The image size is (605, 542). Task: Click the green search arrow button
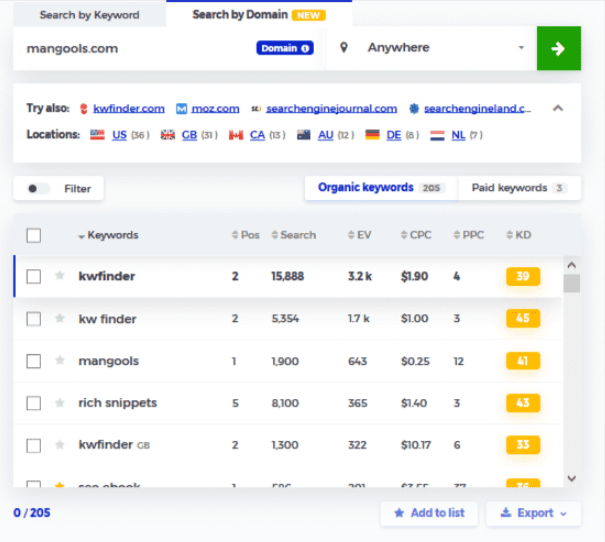(x=558, y=48)
